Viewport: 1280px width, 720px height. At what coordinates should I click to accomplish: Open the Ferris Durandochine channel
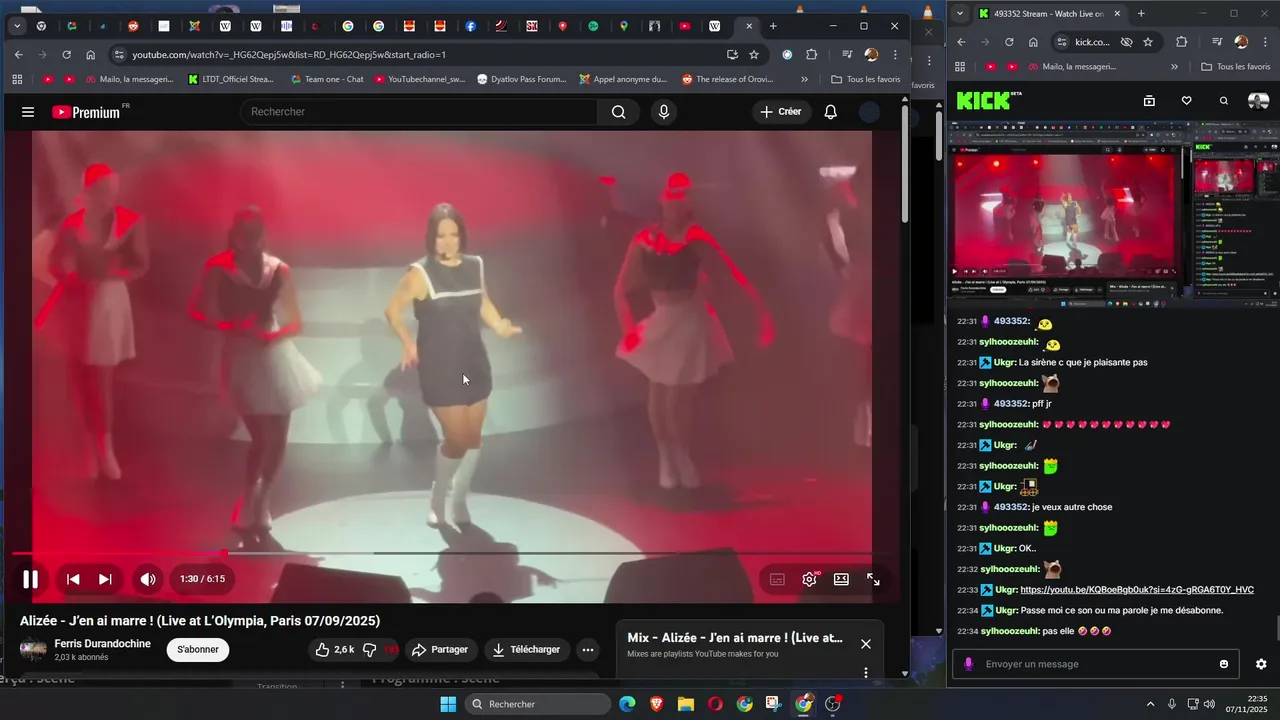[102, 644]
